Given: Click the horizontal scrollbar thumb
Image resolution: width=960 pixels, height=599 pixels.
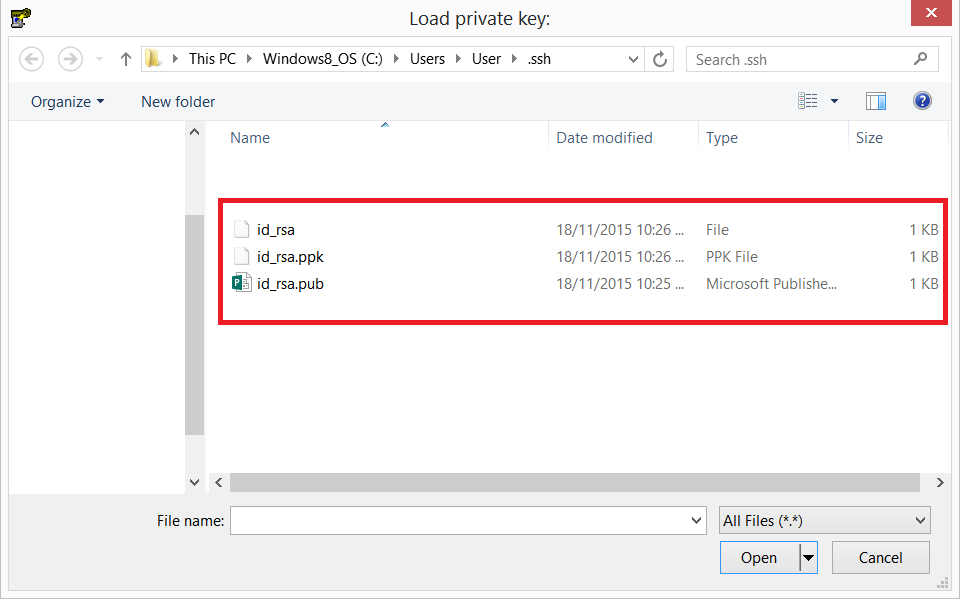Looking at the screenshot, I should click(x=574, y=483).
